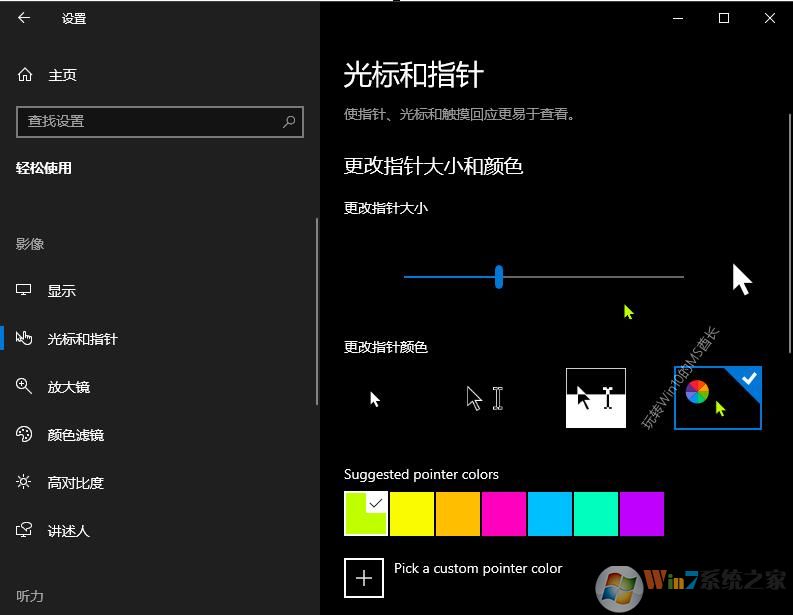Click the 听力 section label
793x615 pixels.
30,596
